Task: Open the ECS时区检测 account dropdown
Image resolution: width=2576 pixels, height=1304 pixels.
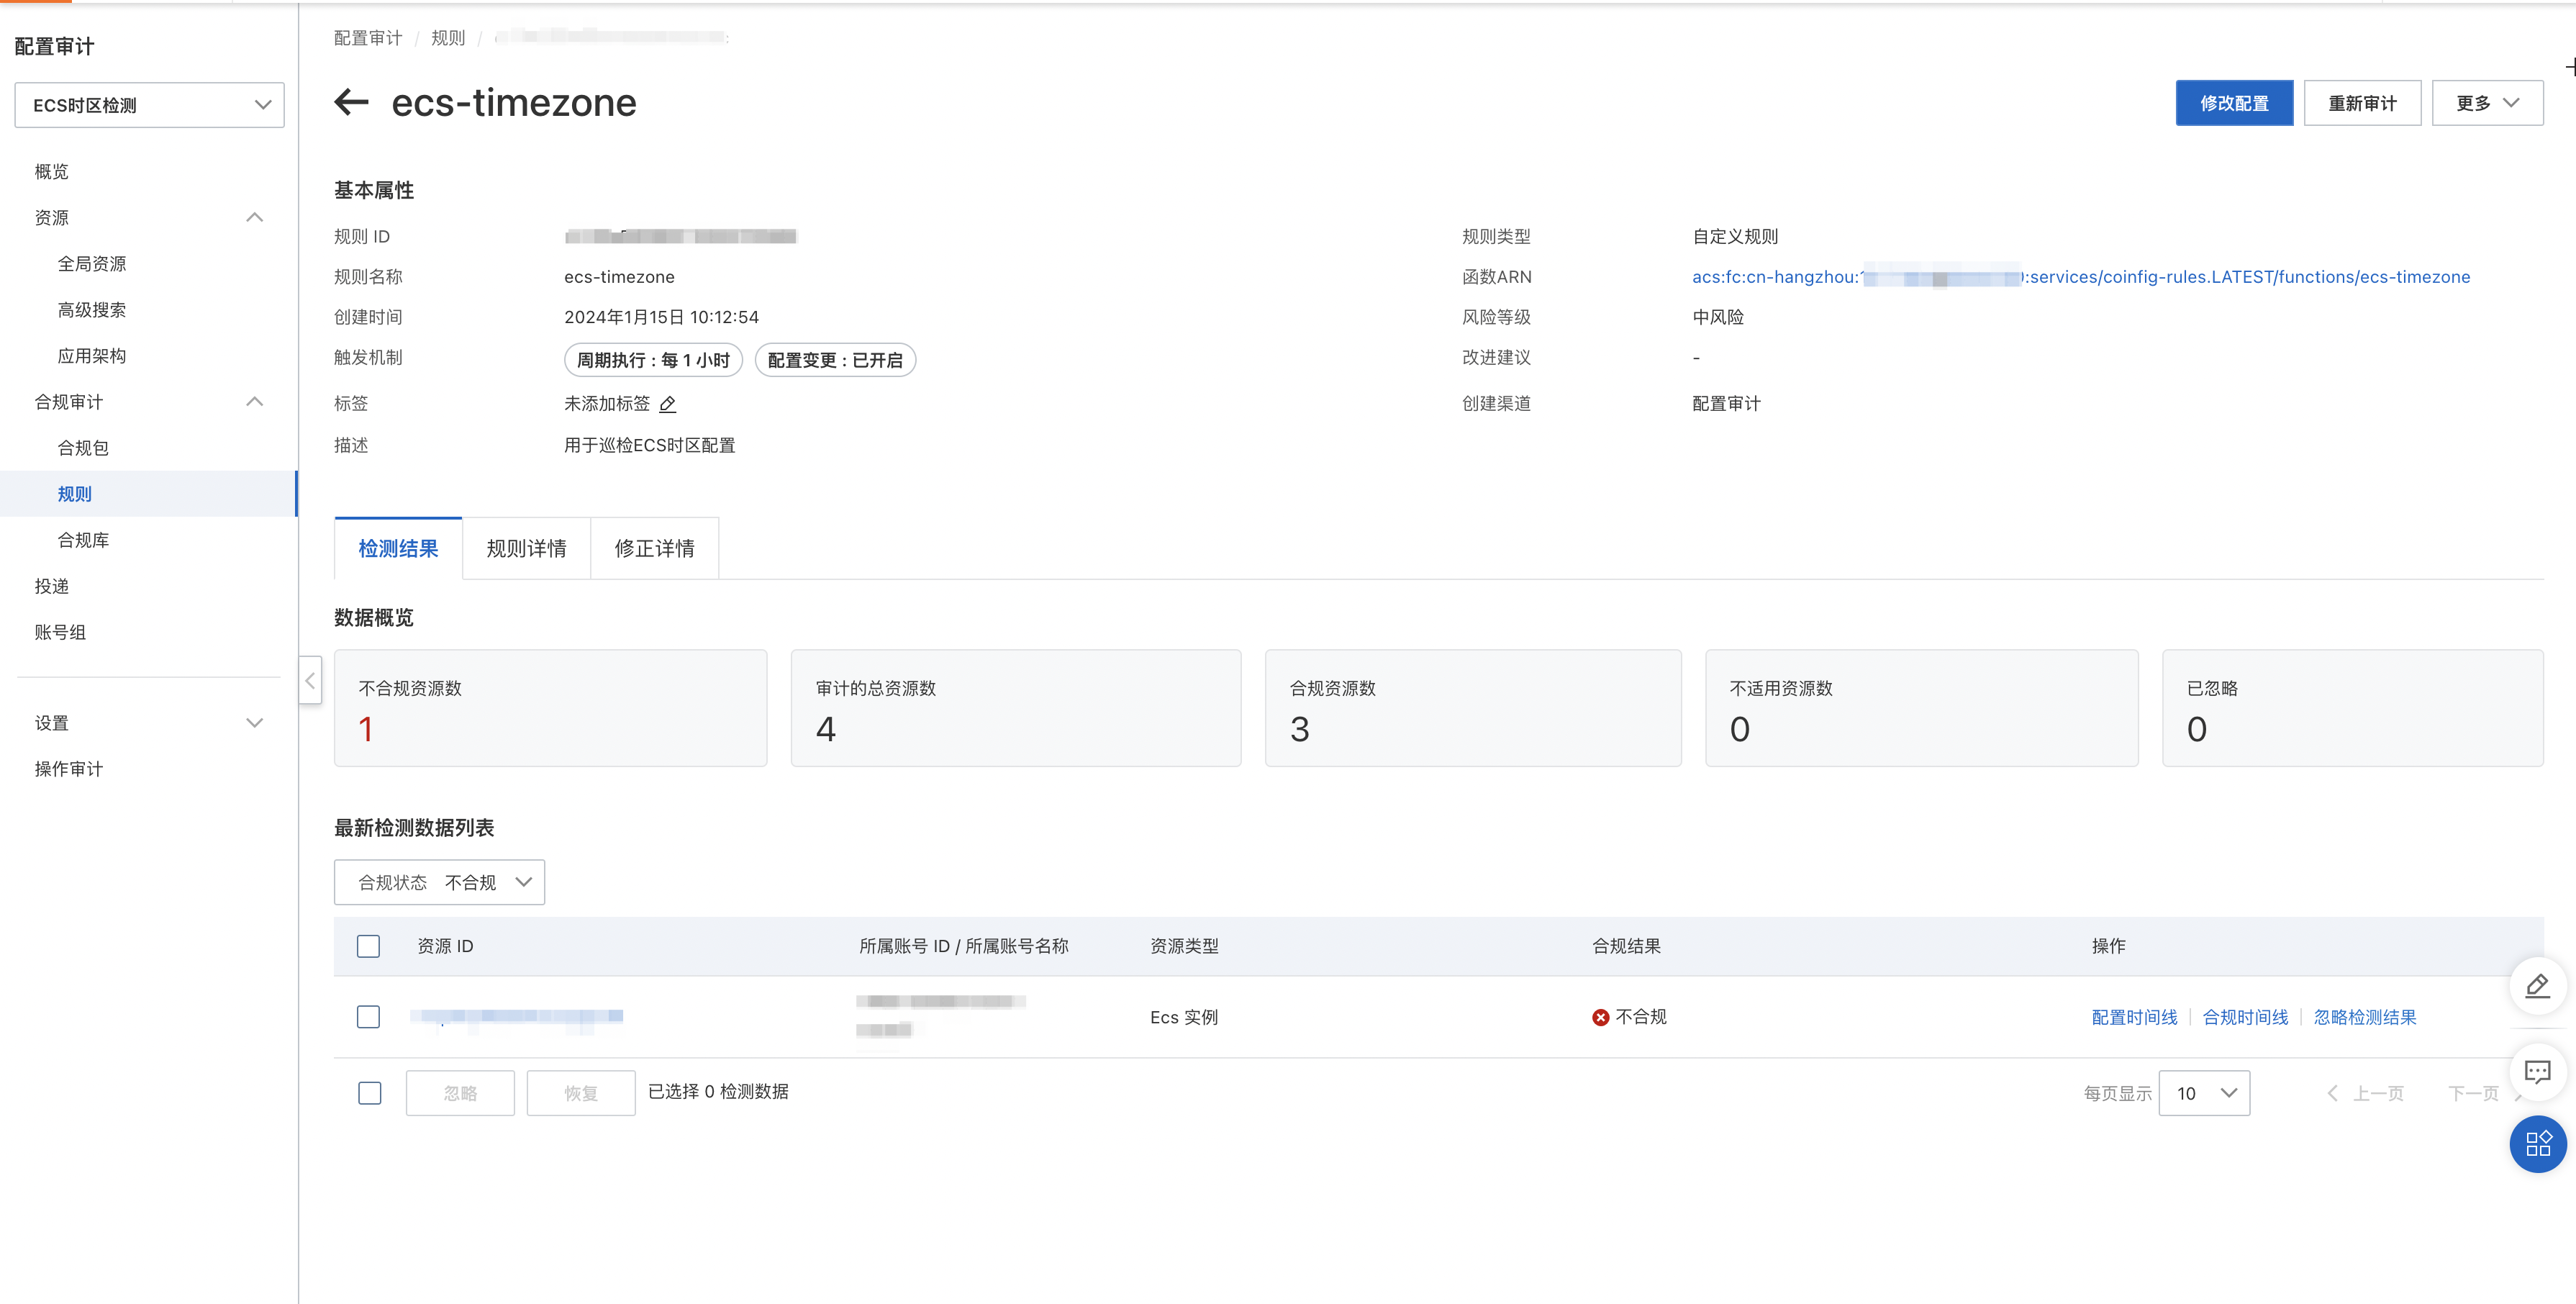Action: [149, 105]
